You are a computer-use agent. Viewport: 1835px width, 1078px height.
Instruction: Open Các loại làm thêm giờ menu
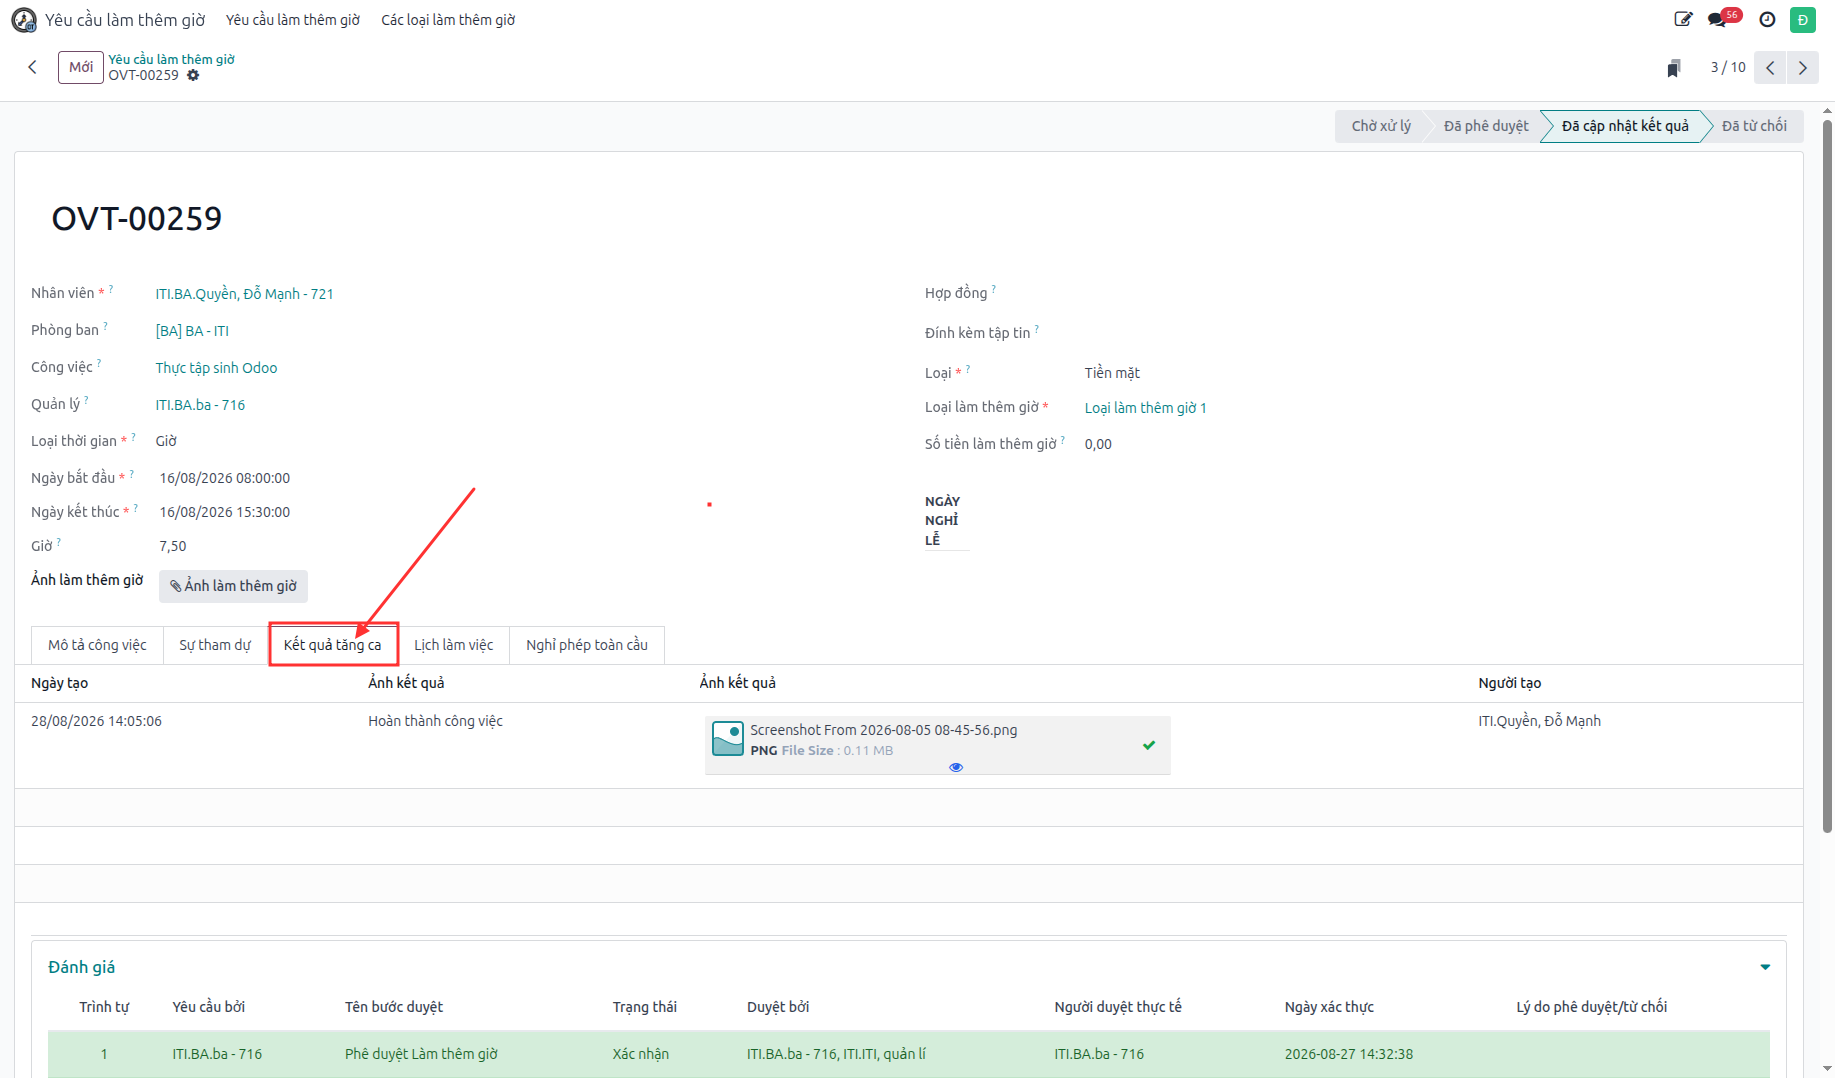point(448,20)
